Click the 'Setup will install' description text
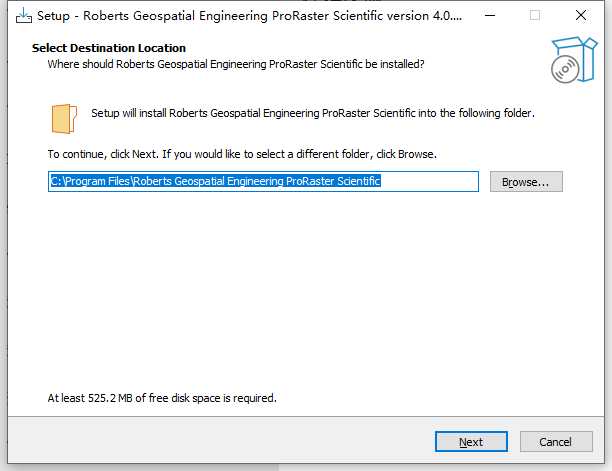Screen dimensions: 612x471 (313, 113)
